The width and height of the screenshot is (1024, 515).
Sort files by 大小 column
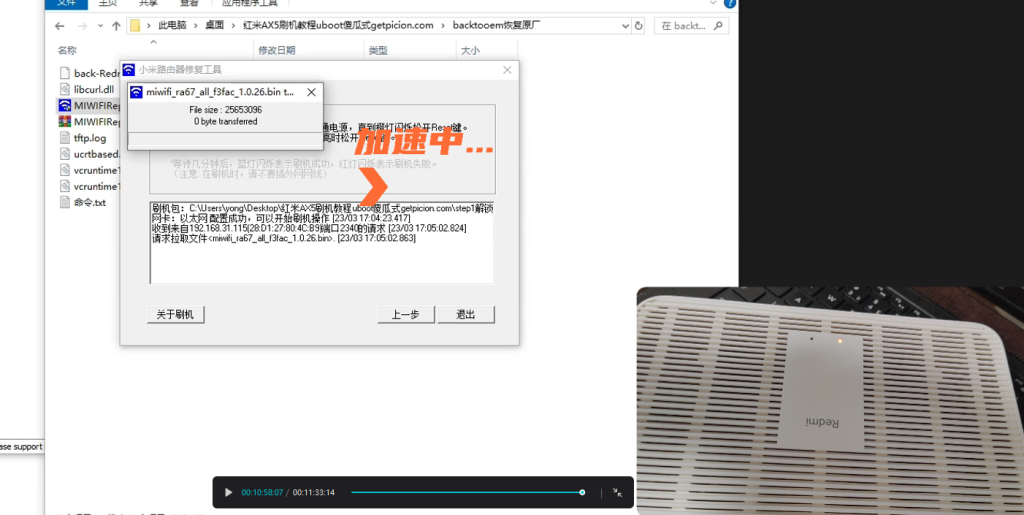pos(470,50)
